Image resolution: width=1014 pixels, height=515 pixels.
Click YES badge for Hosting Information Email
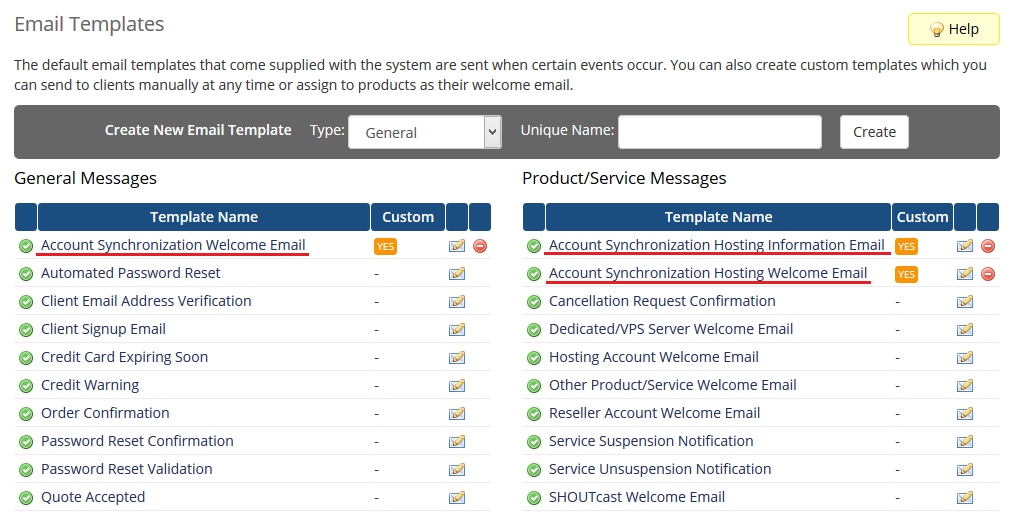coord(907,247)
